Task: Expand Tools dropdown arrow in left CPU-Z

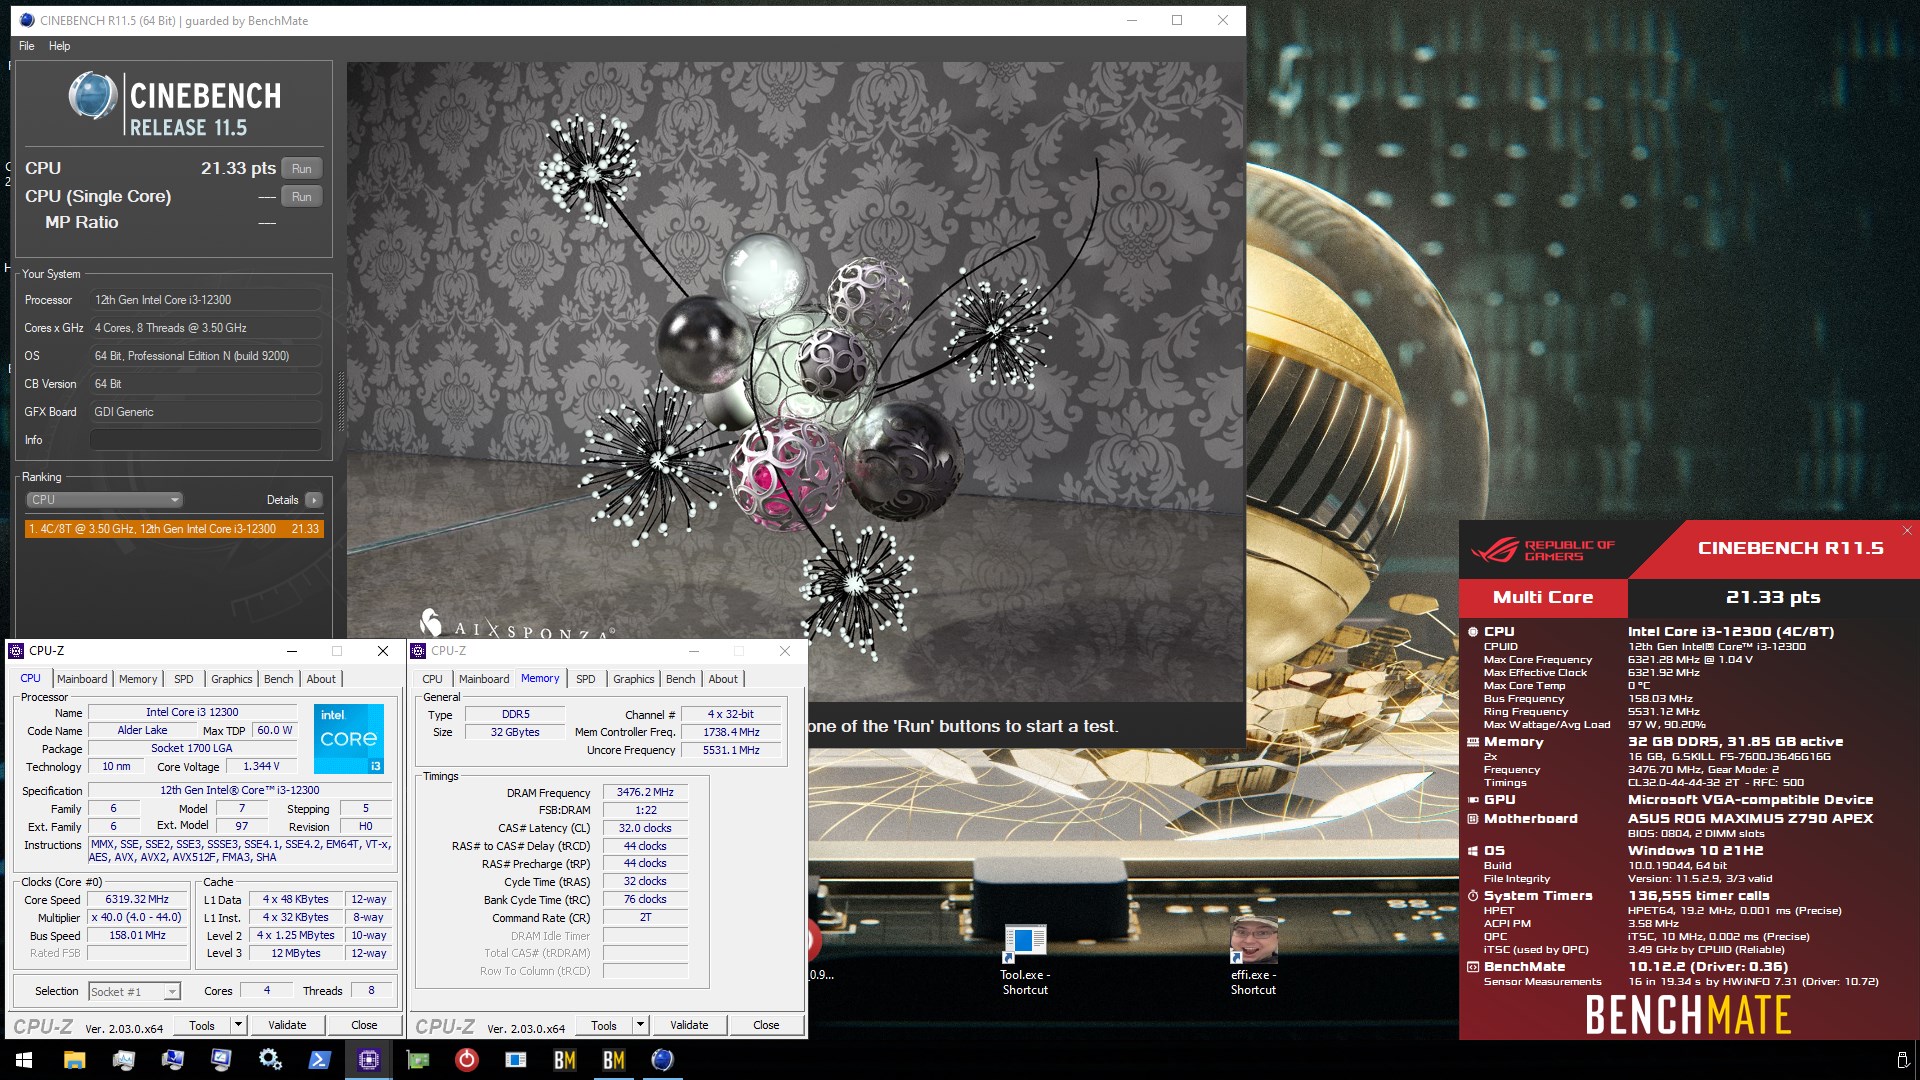Action: pos(238,1025)
